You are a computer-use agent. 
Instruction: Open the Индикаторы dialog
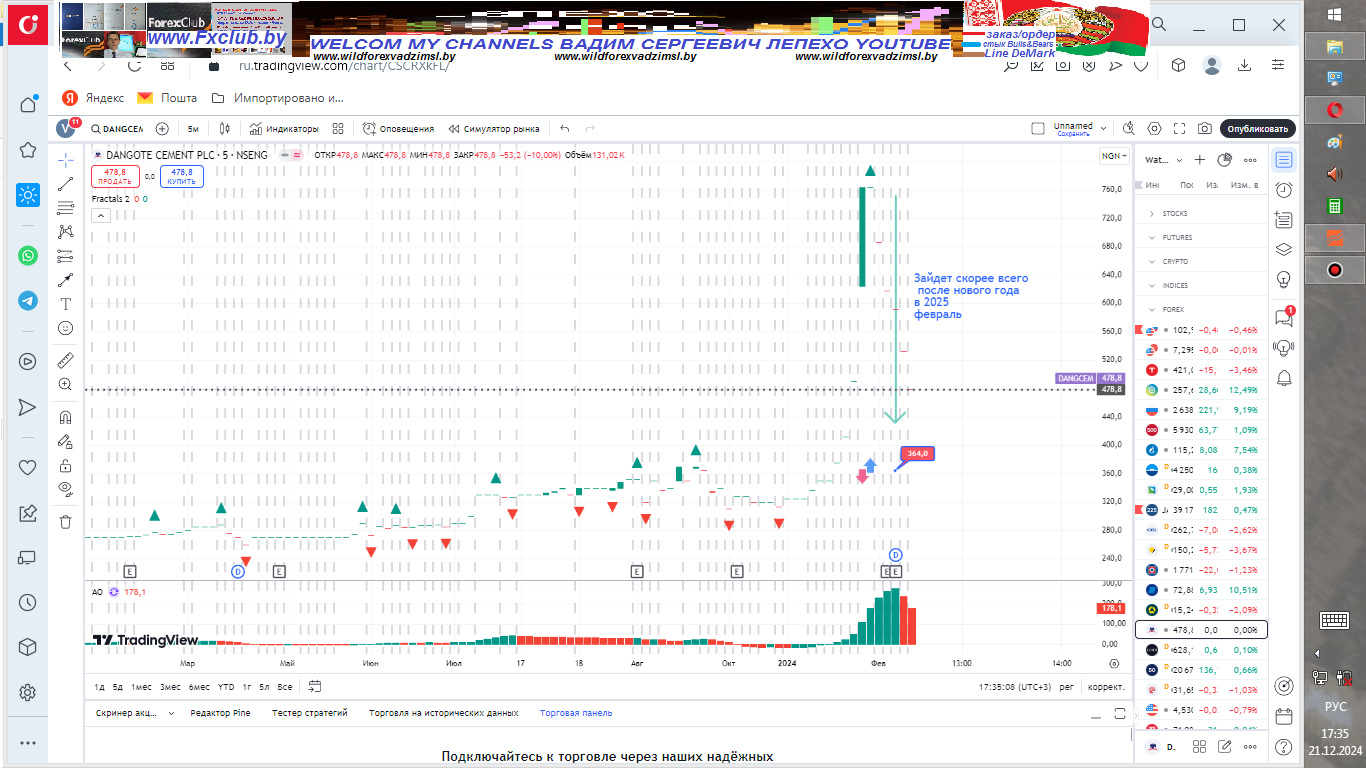pos(284,129)
